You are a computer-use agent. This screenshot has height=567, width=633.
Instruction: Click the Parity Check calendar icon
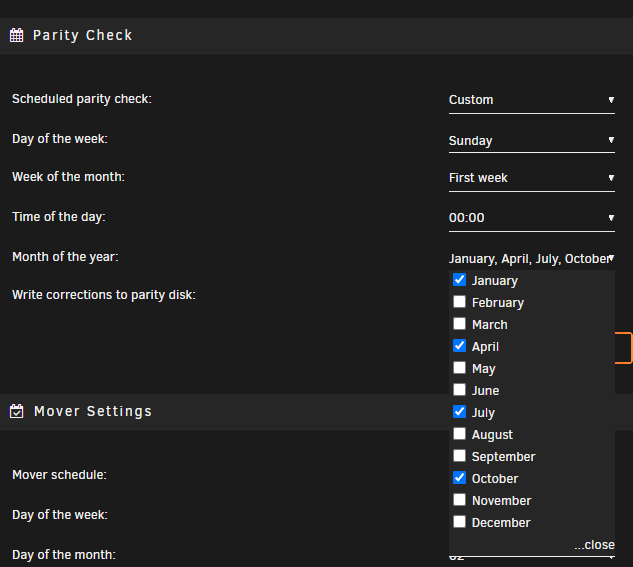coord(17,35)
